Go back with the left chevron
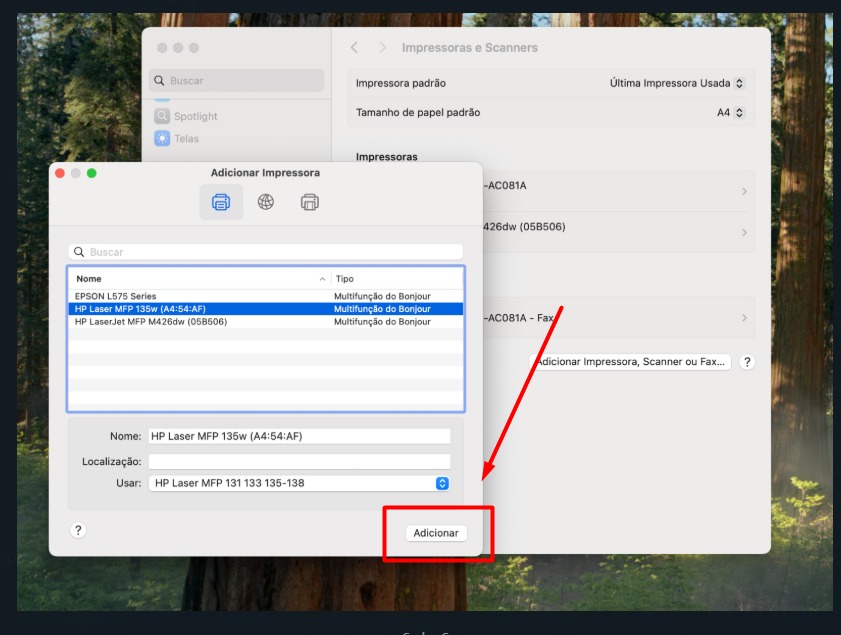 354,48
